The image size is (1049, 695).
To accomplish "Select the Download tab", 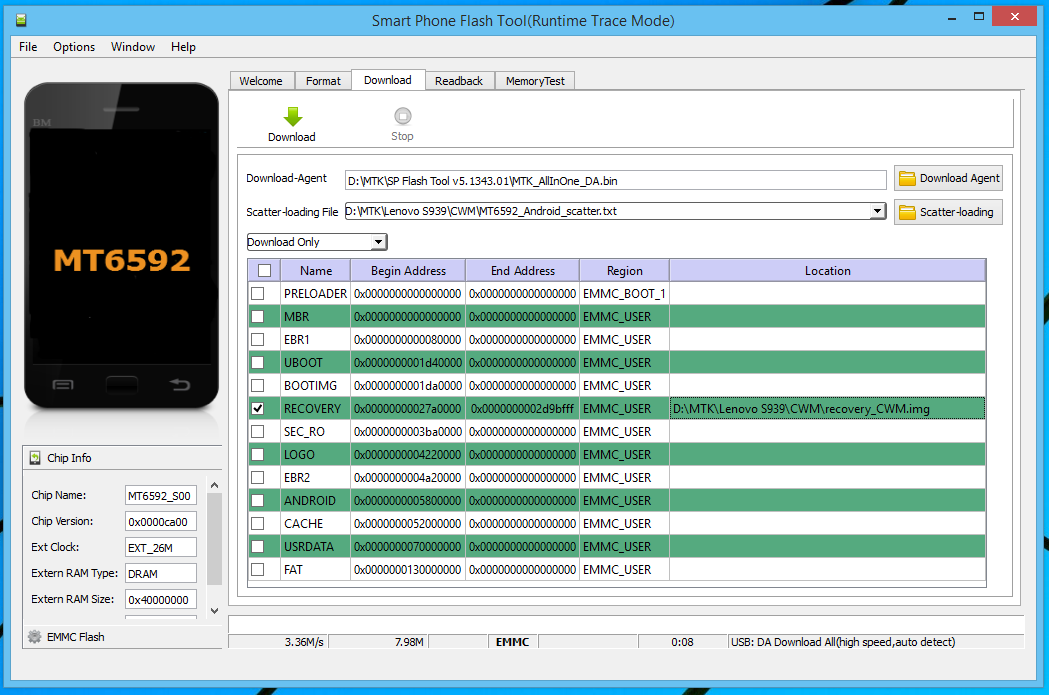I will [x=388, y=80].
